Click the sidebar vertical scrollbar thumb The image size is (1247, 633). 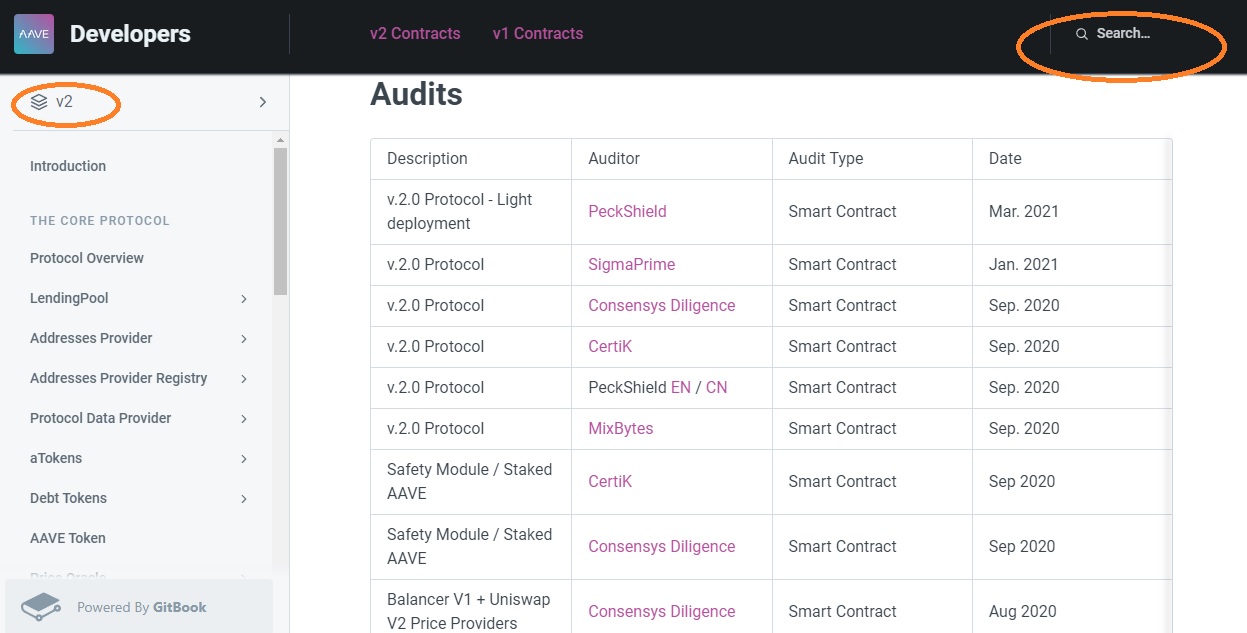coord(280,220)
